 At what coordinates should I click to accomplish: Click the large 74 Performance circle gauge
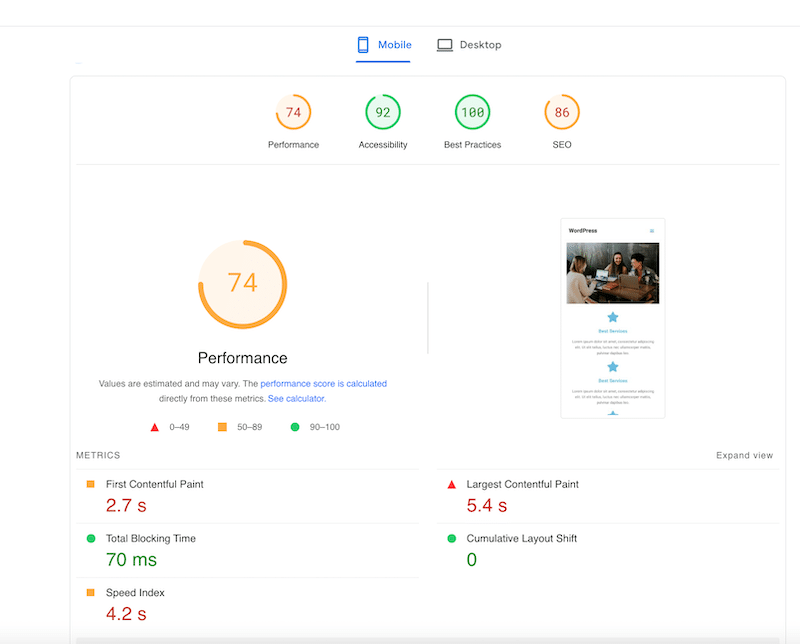pos(242,283)
